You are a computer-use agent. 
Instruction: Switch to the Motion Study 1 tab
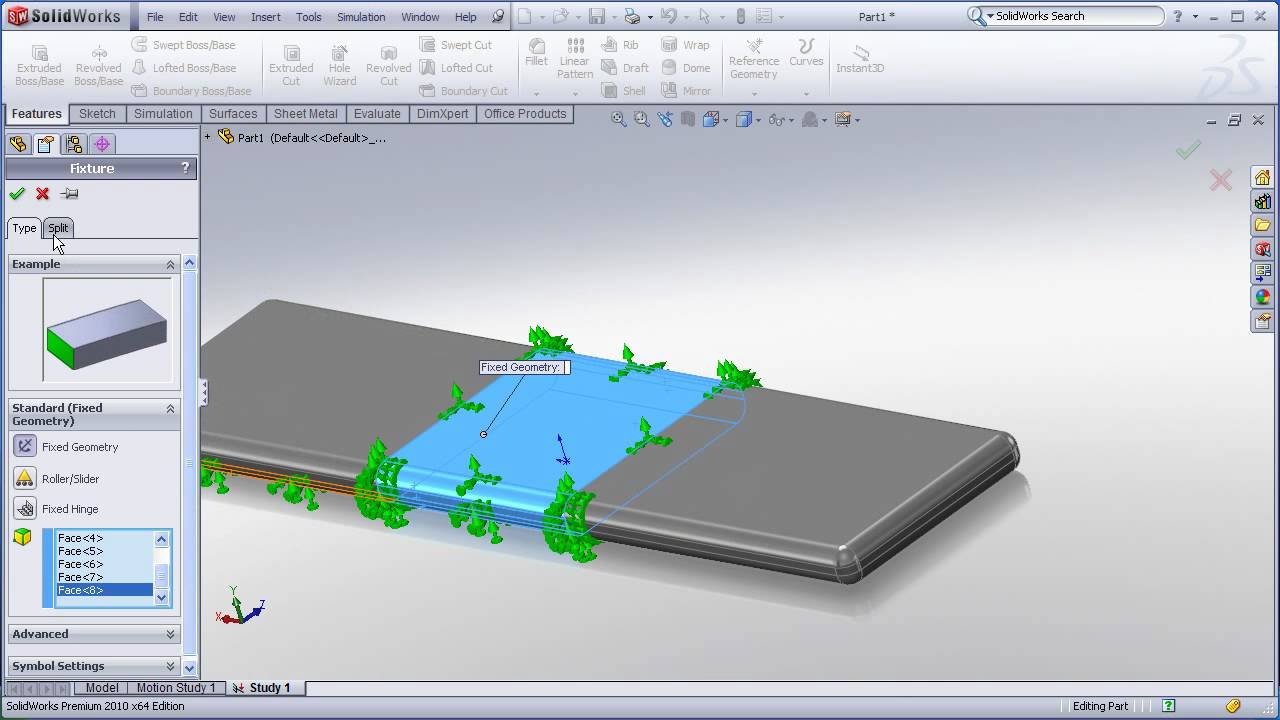click(176, 688)
